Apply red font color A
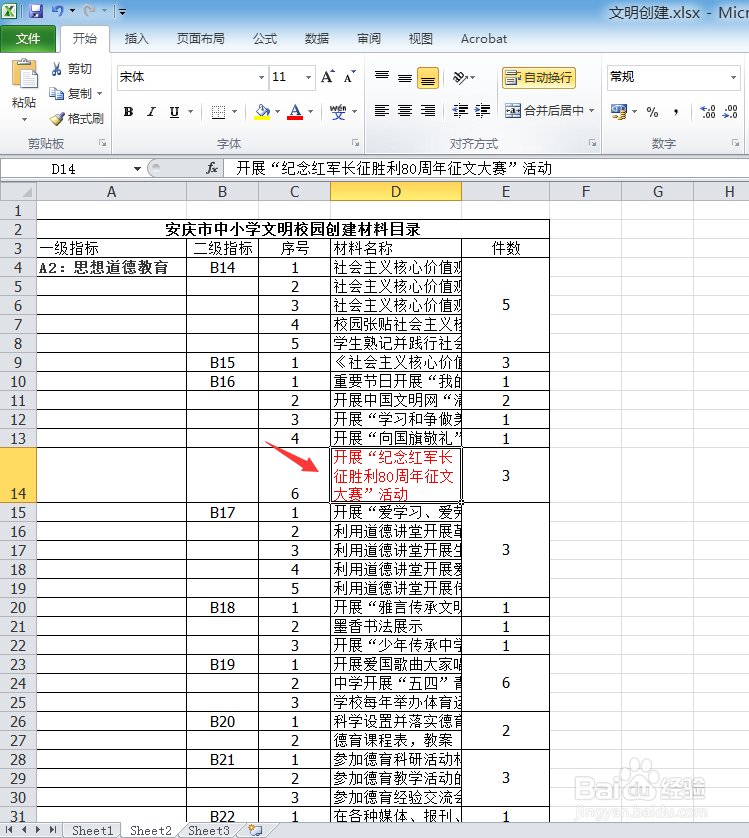The height and width of the screenshot is (838, 749). click(295, 112)
